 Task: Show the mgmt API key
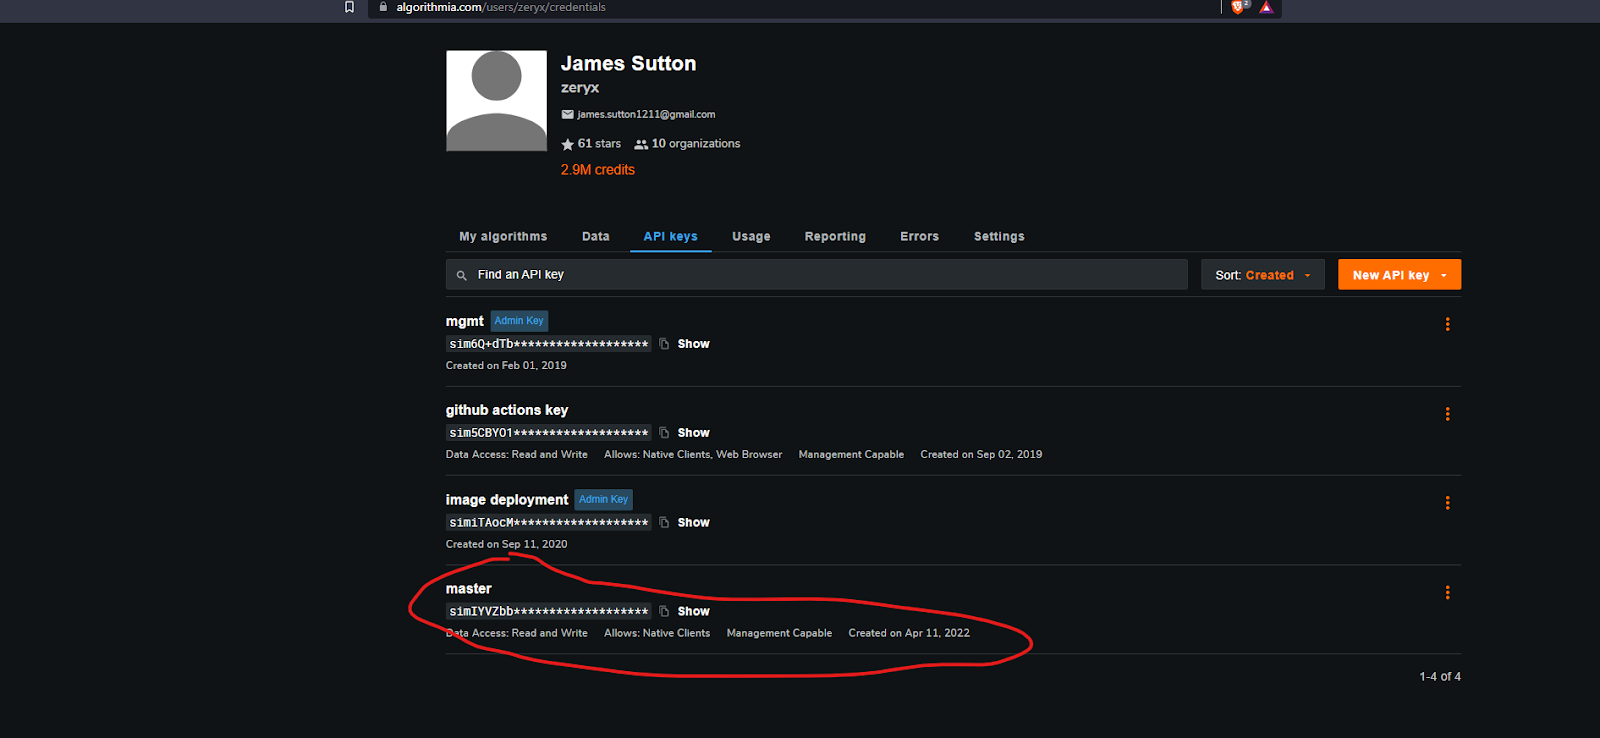693,344
